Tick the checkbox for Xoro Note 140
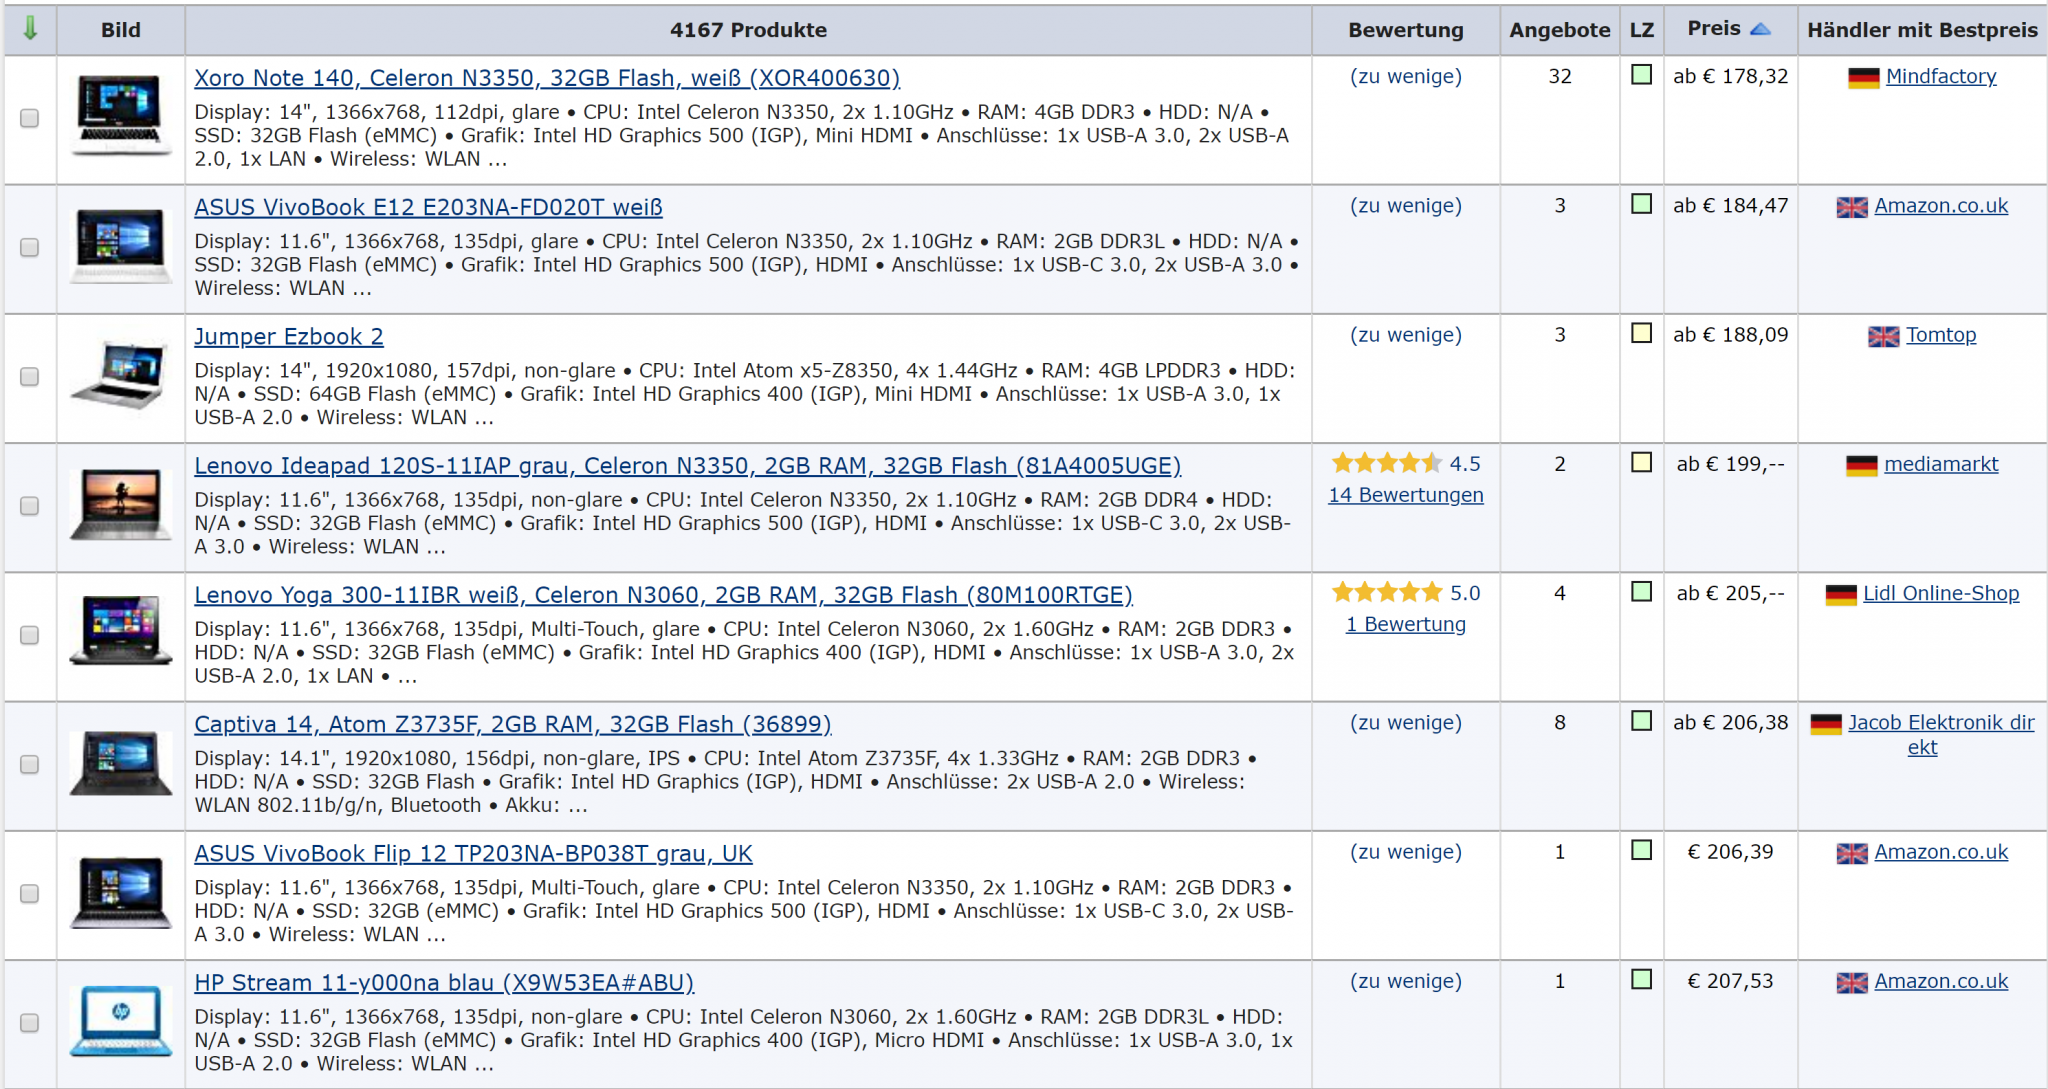Screen dimensions: 2048x1089 pyautogui.click(x=30, y=118)
